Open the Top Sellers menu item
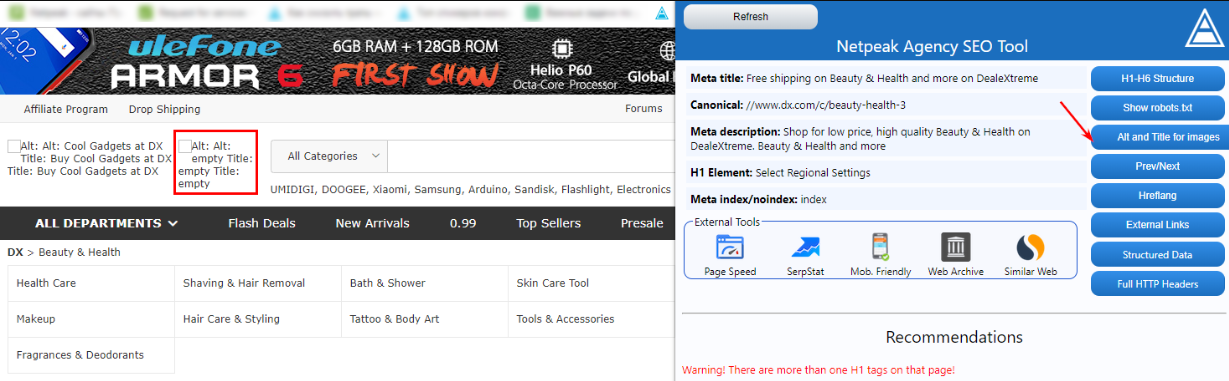Image resolution: width=1229 pixels, height=381 pixels. point(550,223)
